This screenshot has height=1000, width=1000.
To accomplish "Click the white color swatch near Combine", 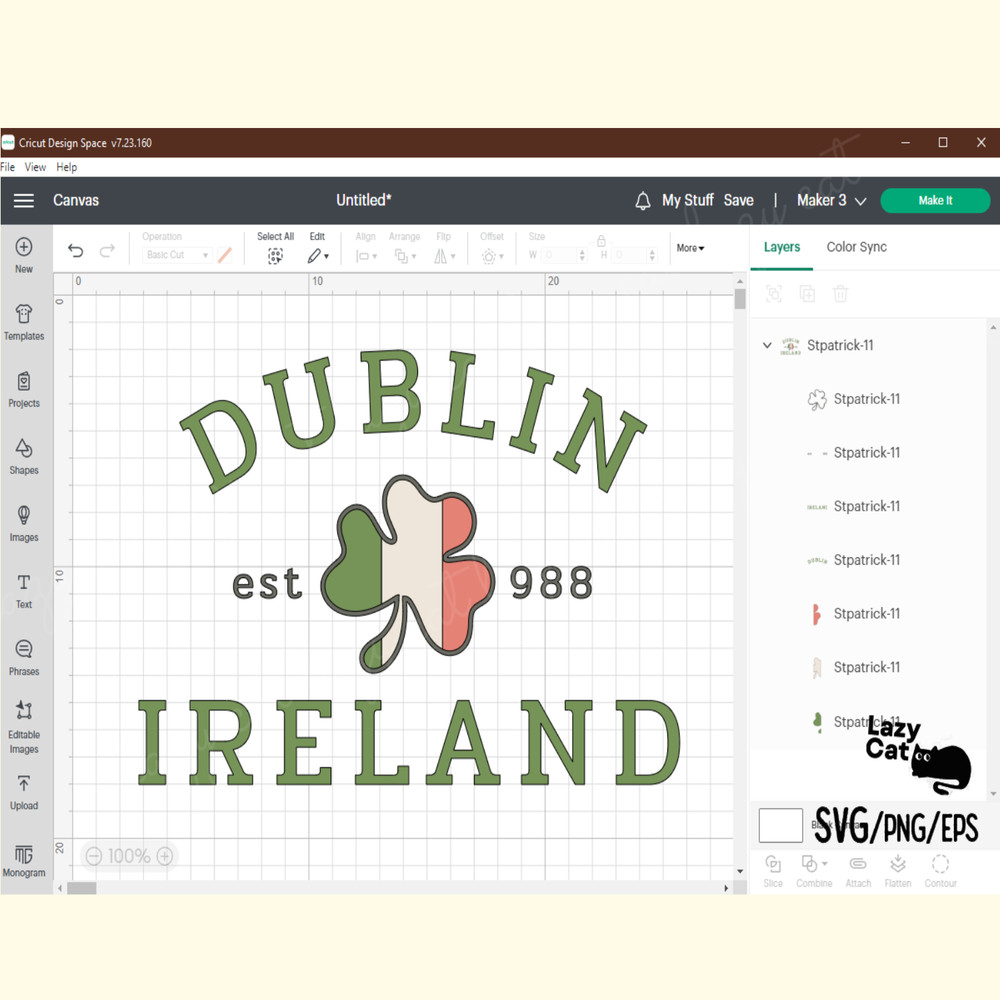I will click(x=781, y=824).
